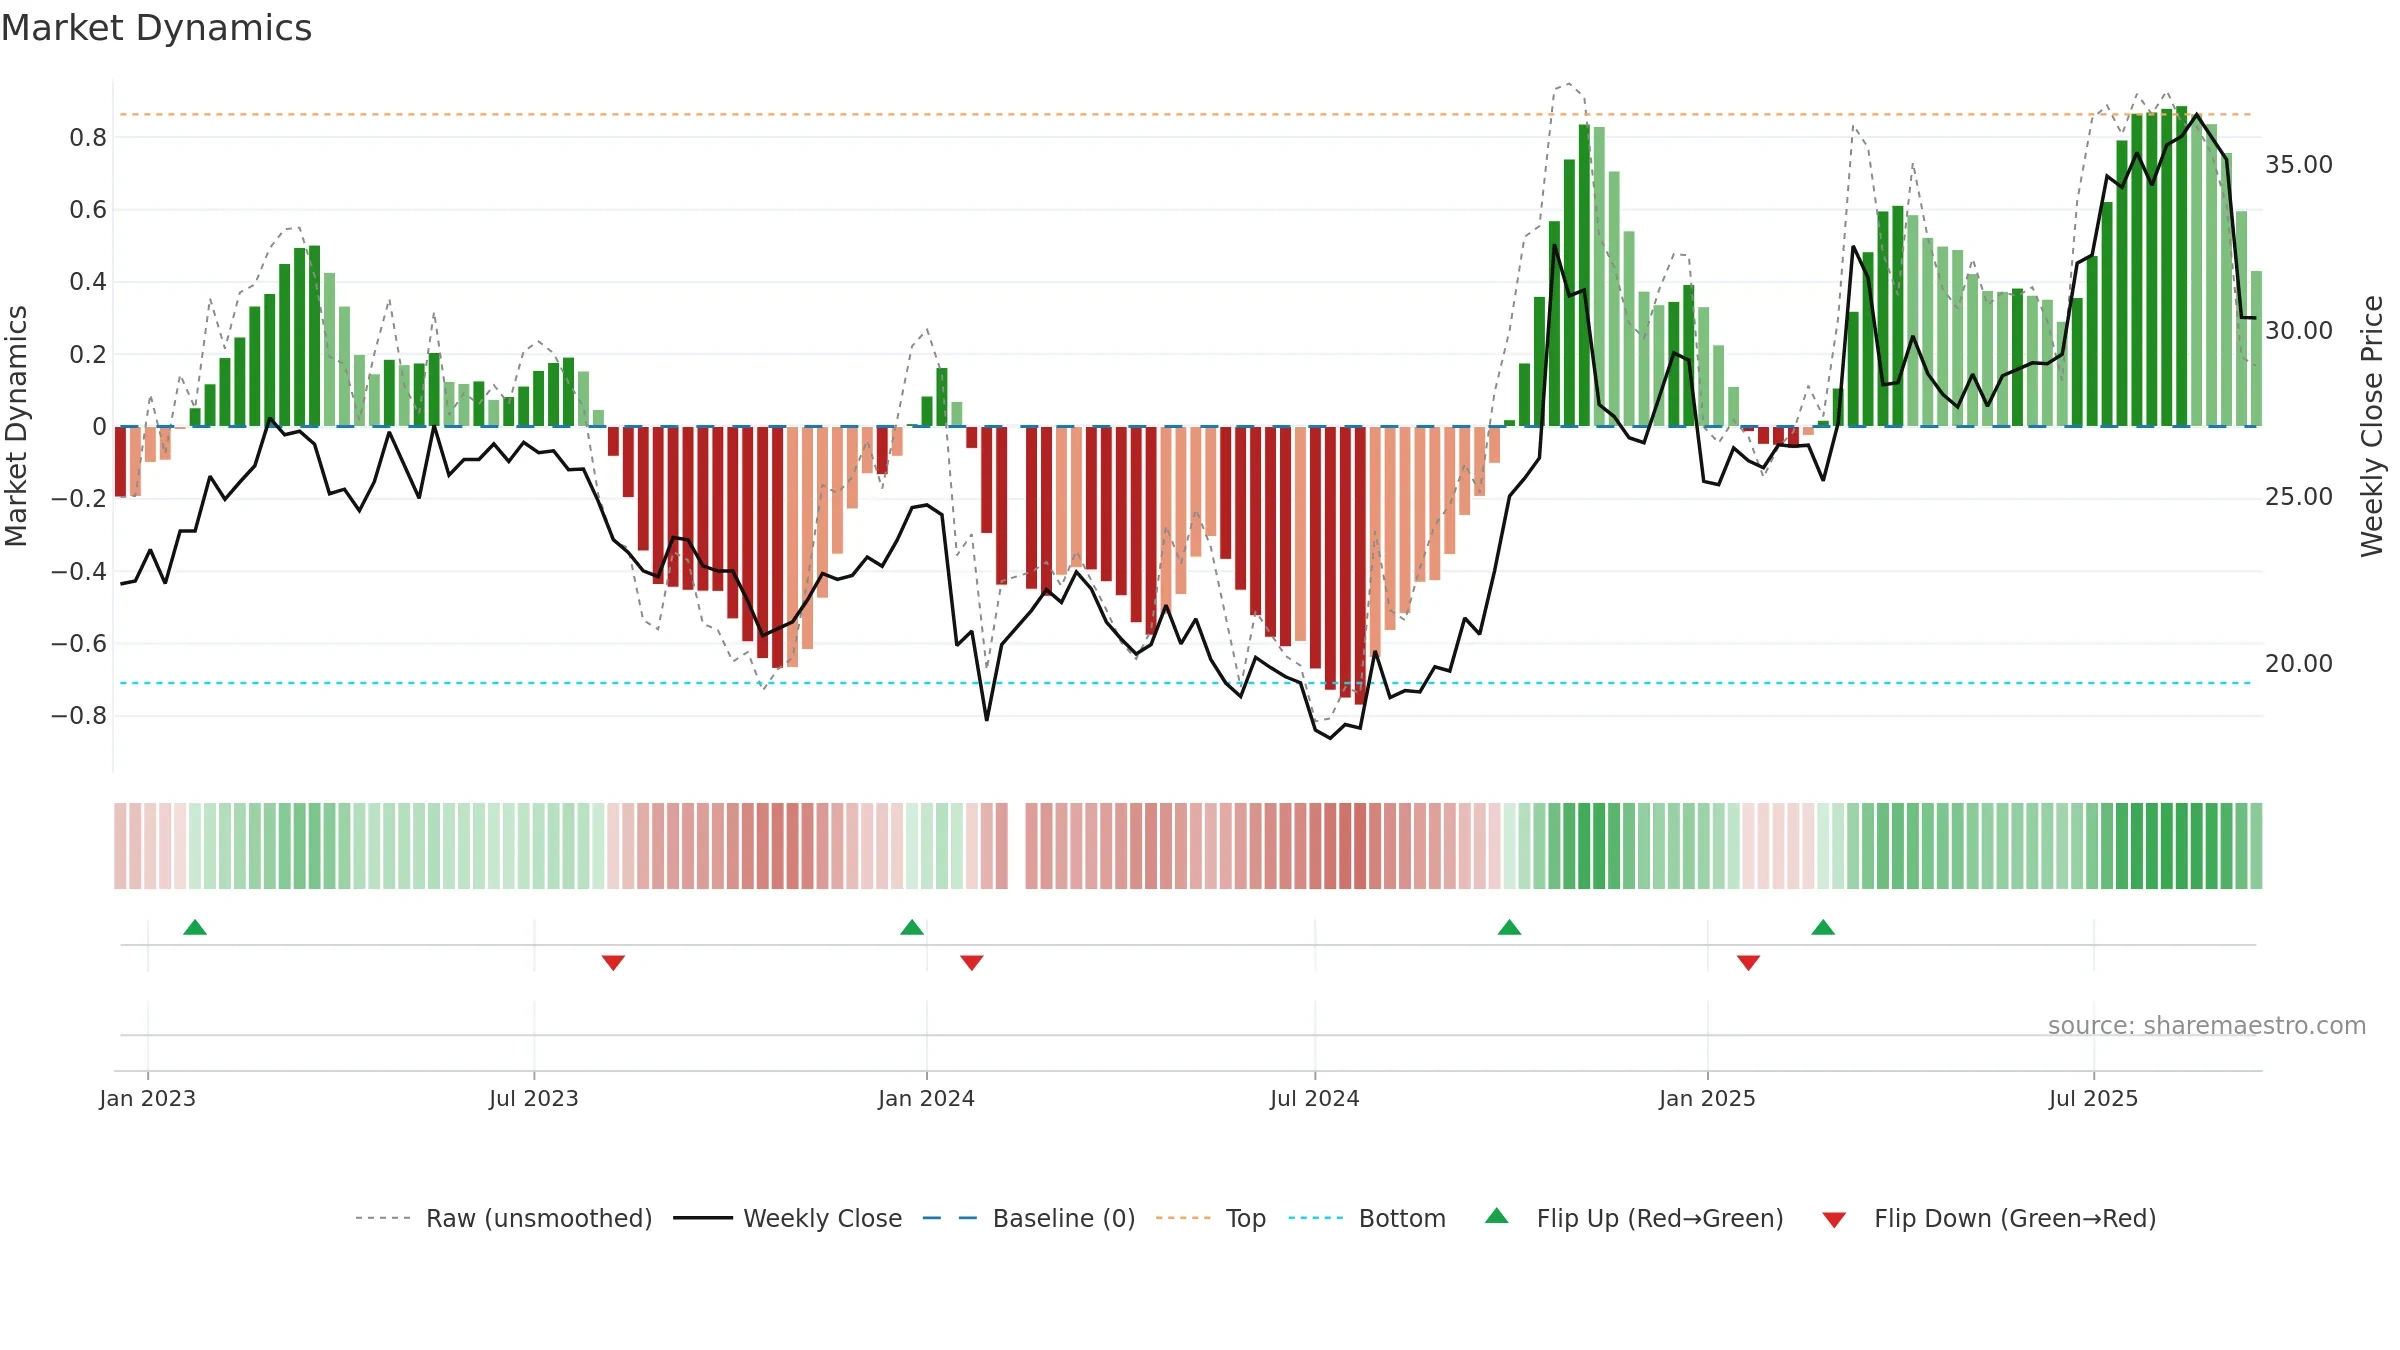Click the Flip Down marker after Jan 2025
This screenshot has width=2400, height=1350.
pyautogui.click(x=1748, y=963)
